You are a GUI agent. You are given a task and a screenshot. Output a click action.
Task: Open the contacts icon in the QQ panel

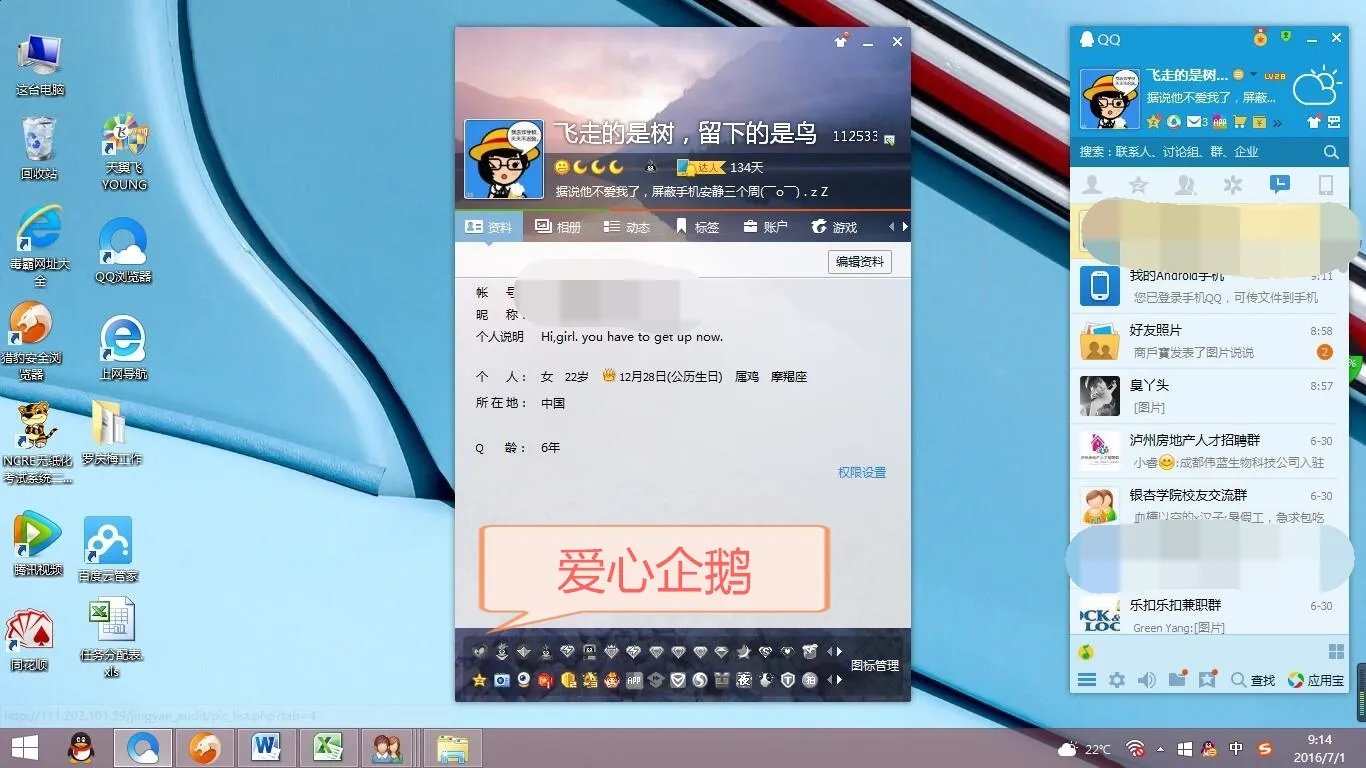pyautogui.click(x=1091, y=184)
